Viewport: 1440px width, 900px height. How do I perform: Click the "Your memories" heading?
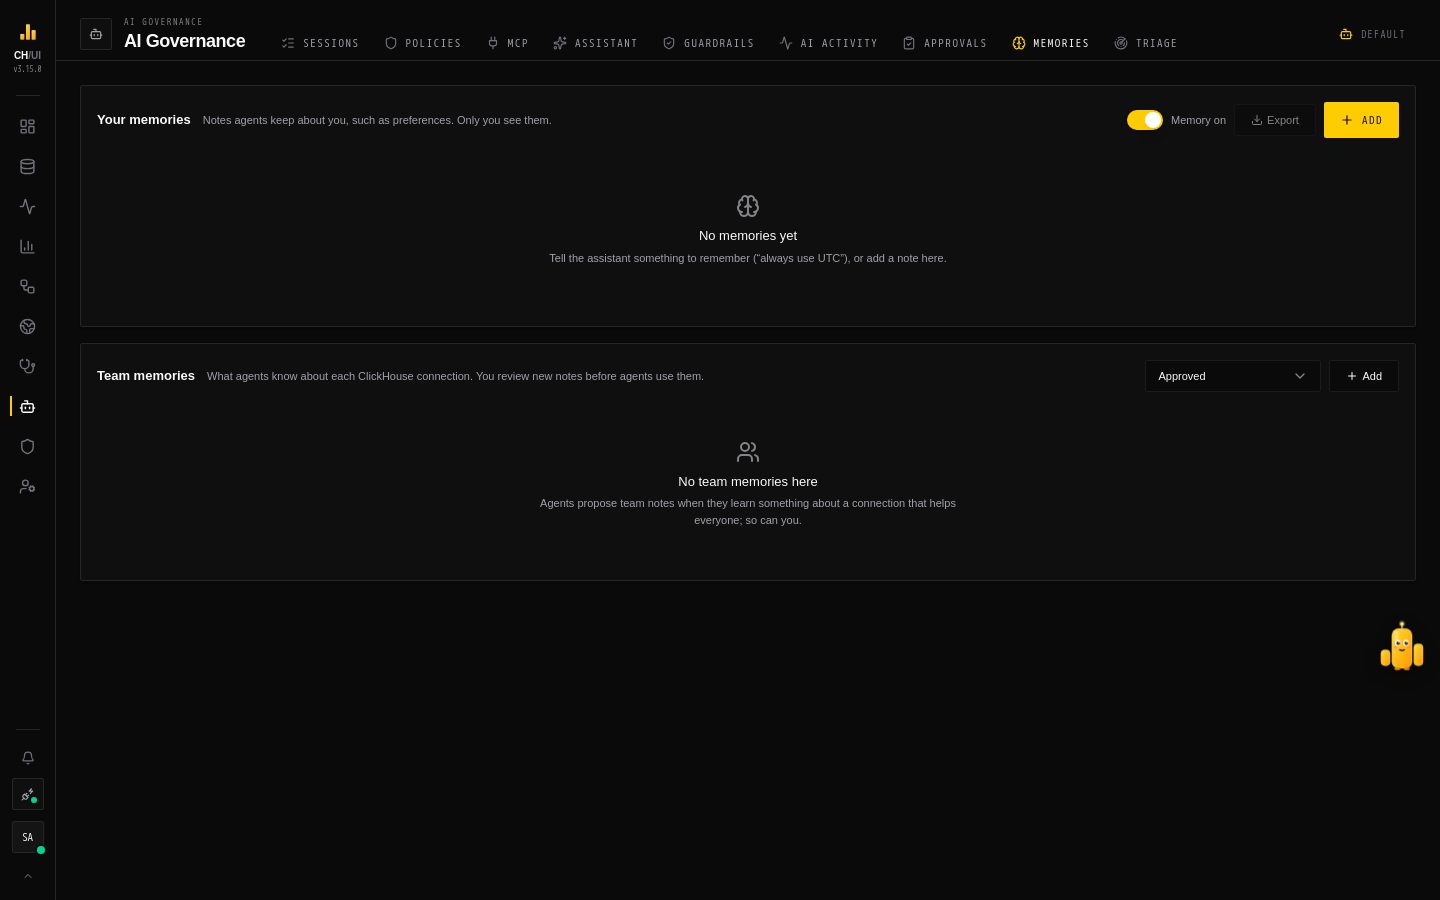click(144, 120)
